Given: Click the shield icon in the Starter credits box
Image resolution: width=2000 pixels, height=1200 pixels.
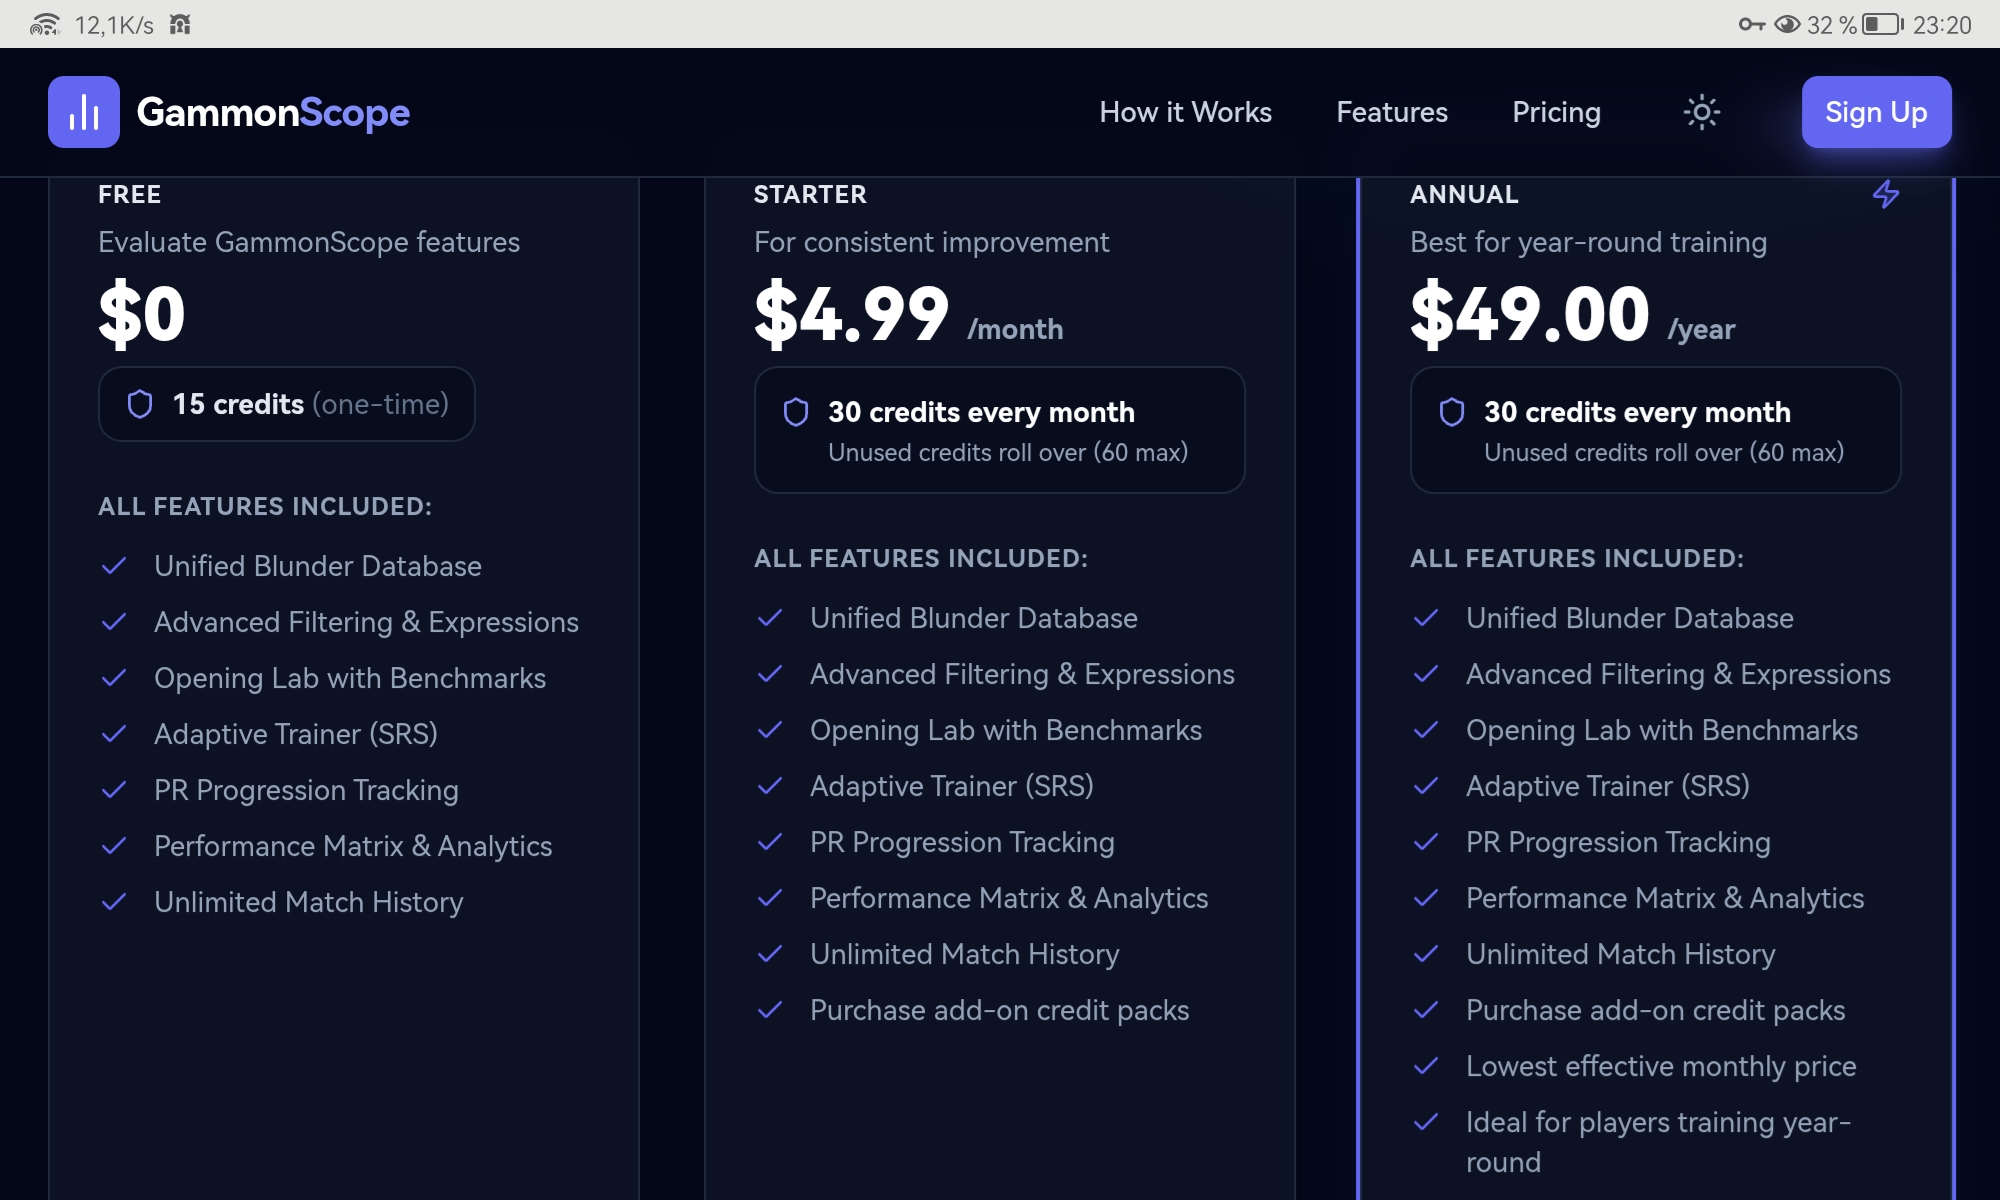Looking at the screenshot, I should pos(796,412).
